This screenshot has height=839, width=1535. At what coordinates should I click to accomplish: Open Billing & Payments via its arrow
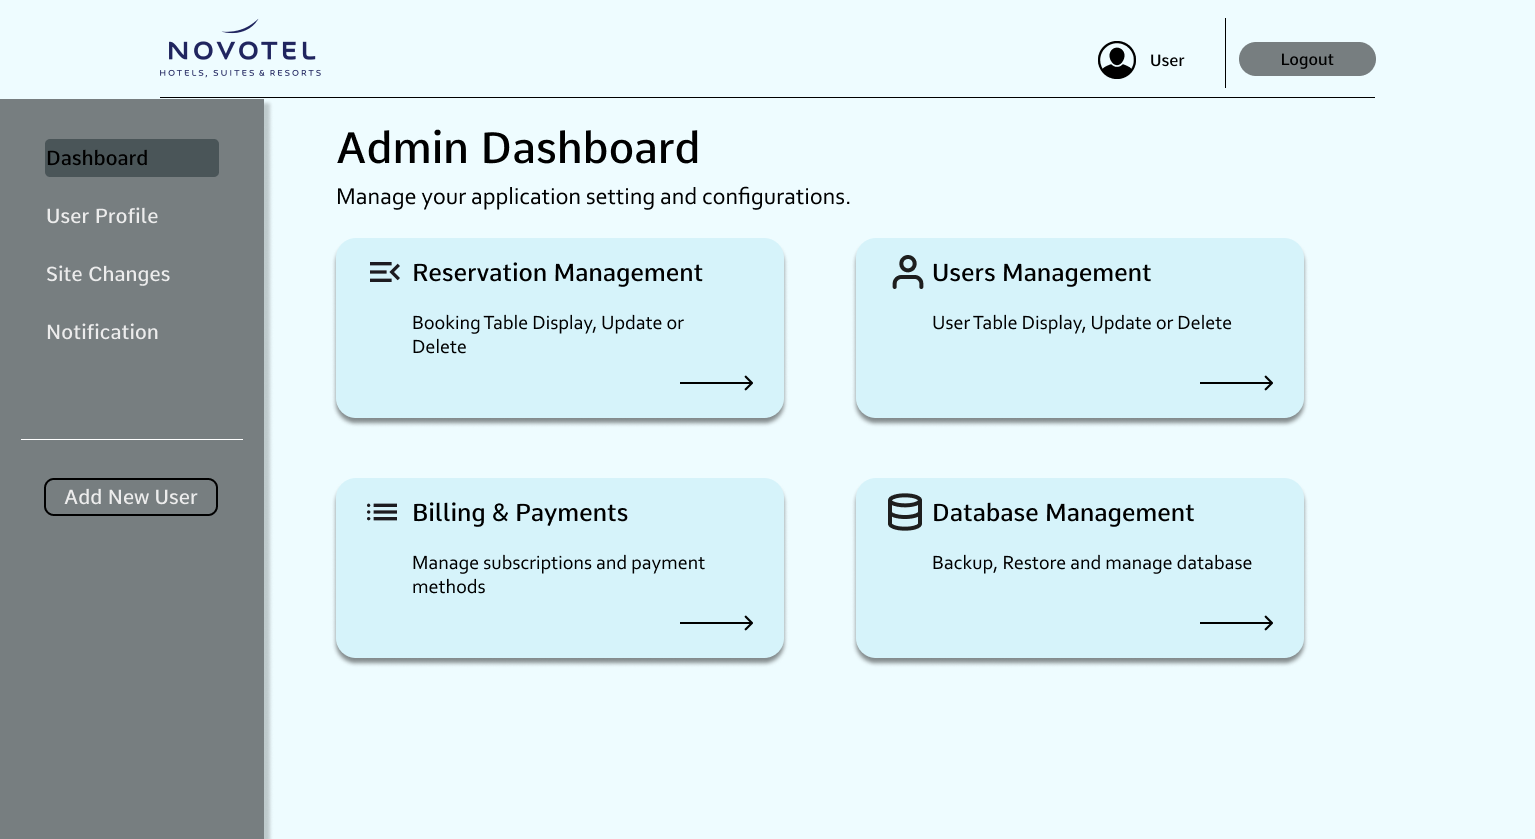point(717,623)
